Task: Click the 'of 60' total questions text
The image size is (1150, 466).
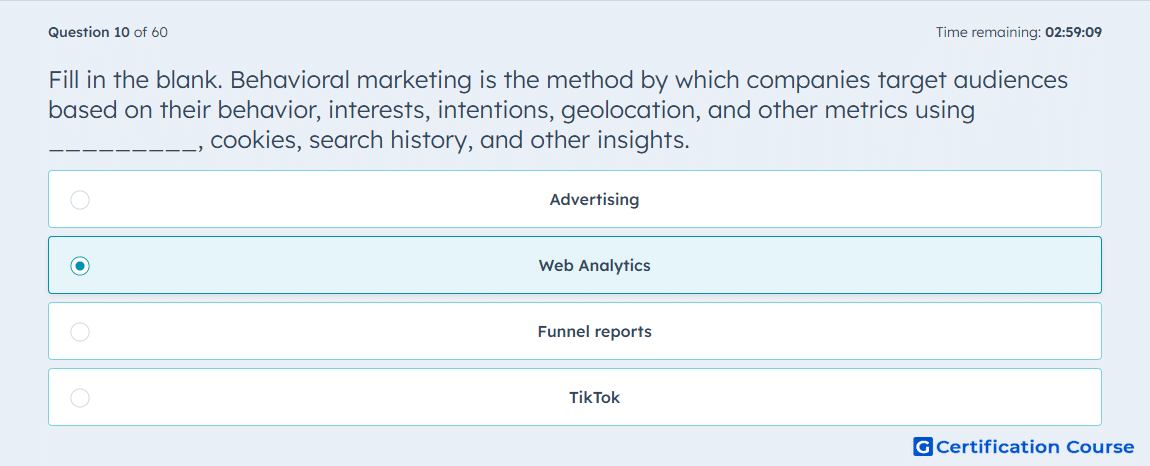Action: pyautogui.click(x=150, y=32)
